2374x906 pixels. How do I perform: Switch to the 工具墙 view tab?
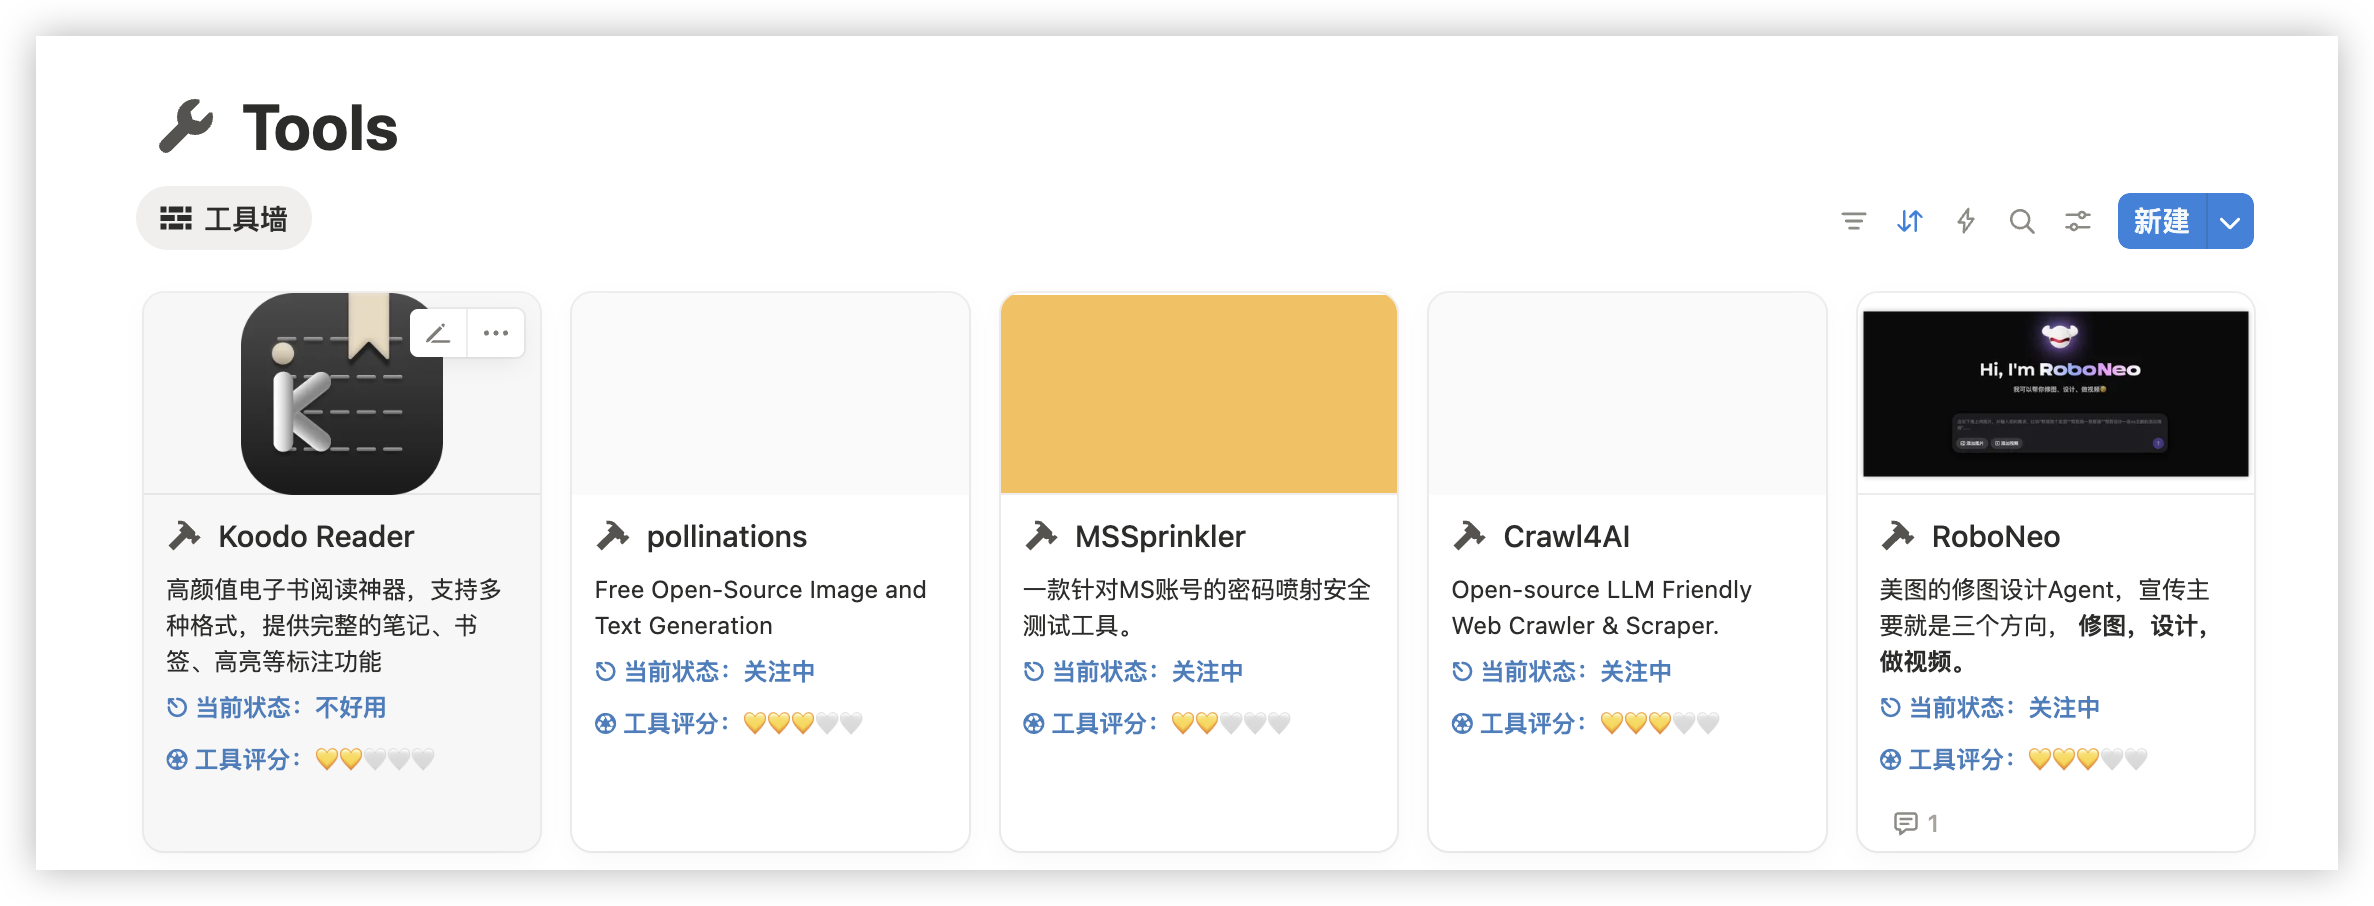pyautogui.click(x=224, y=218)
